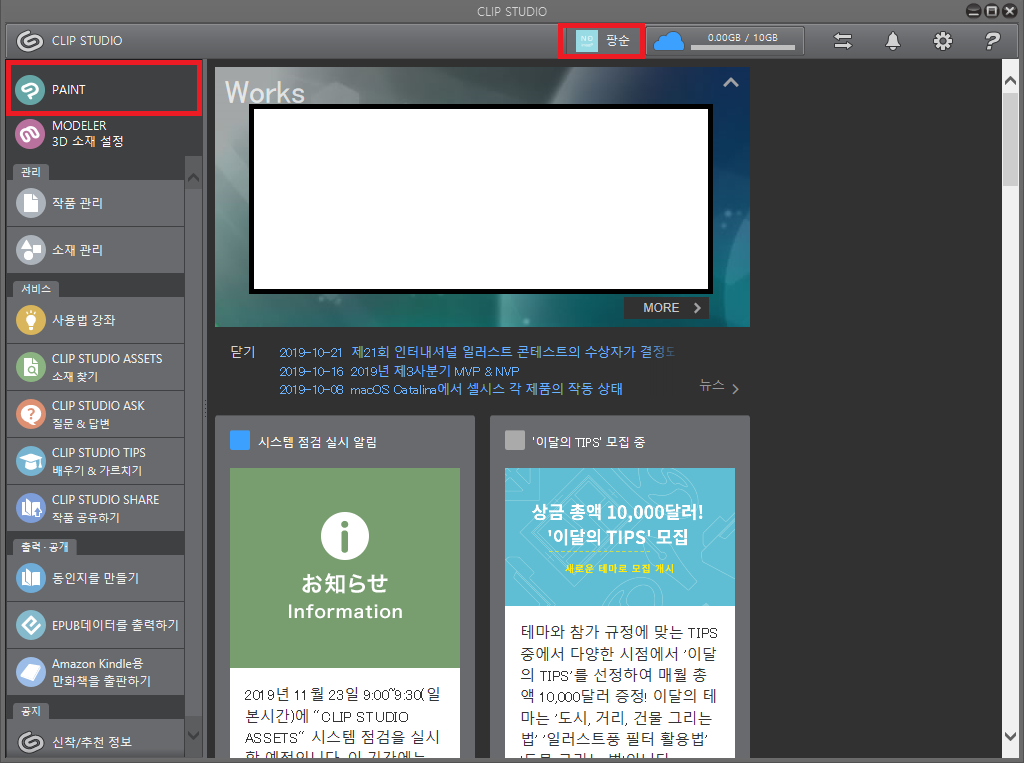Launch the PAINT application

(x=104, y=89)
